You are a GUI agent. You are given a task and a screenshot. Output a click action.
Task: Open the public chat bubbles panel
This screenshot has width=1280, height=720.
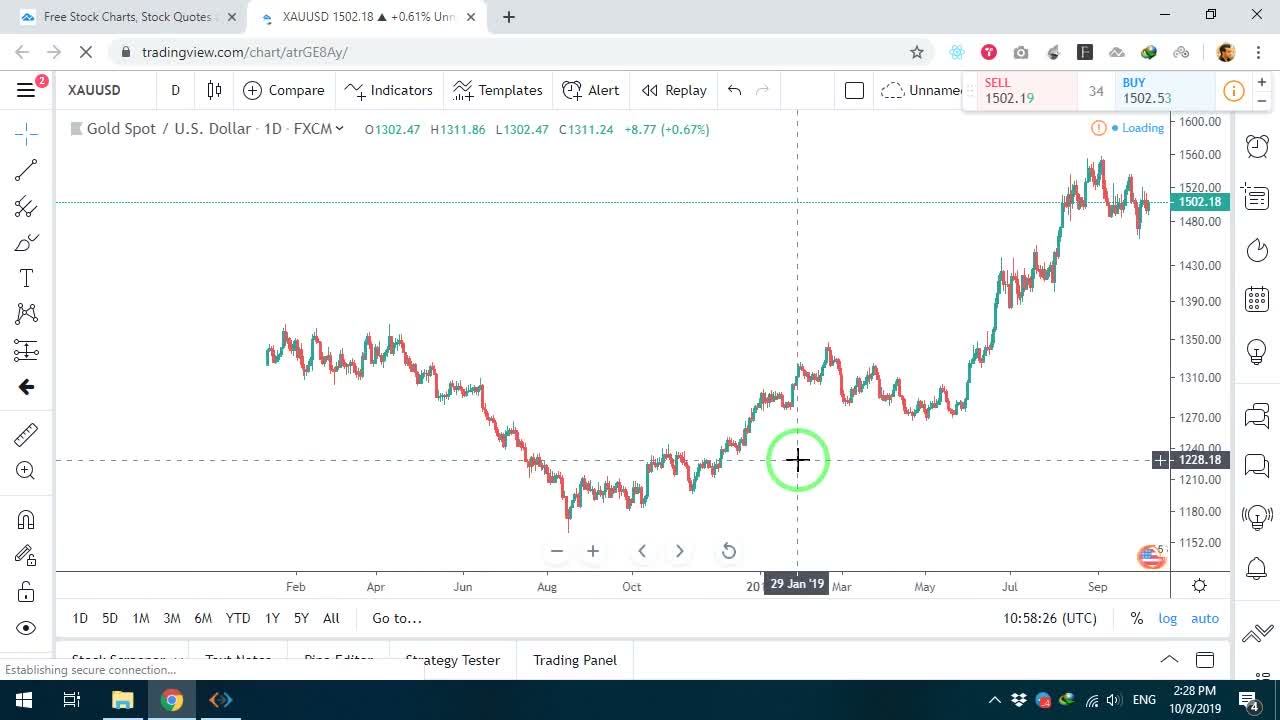click(x=1257, y=415)
